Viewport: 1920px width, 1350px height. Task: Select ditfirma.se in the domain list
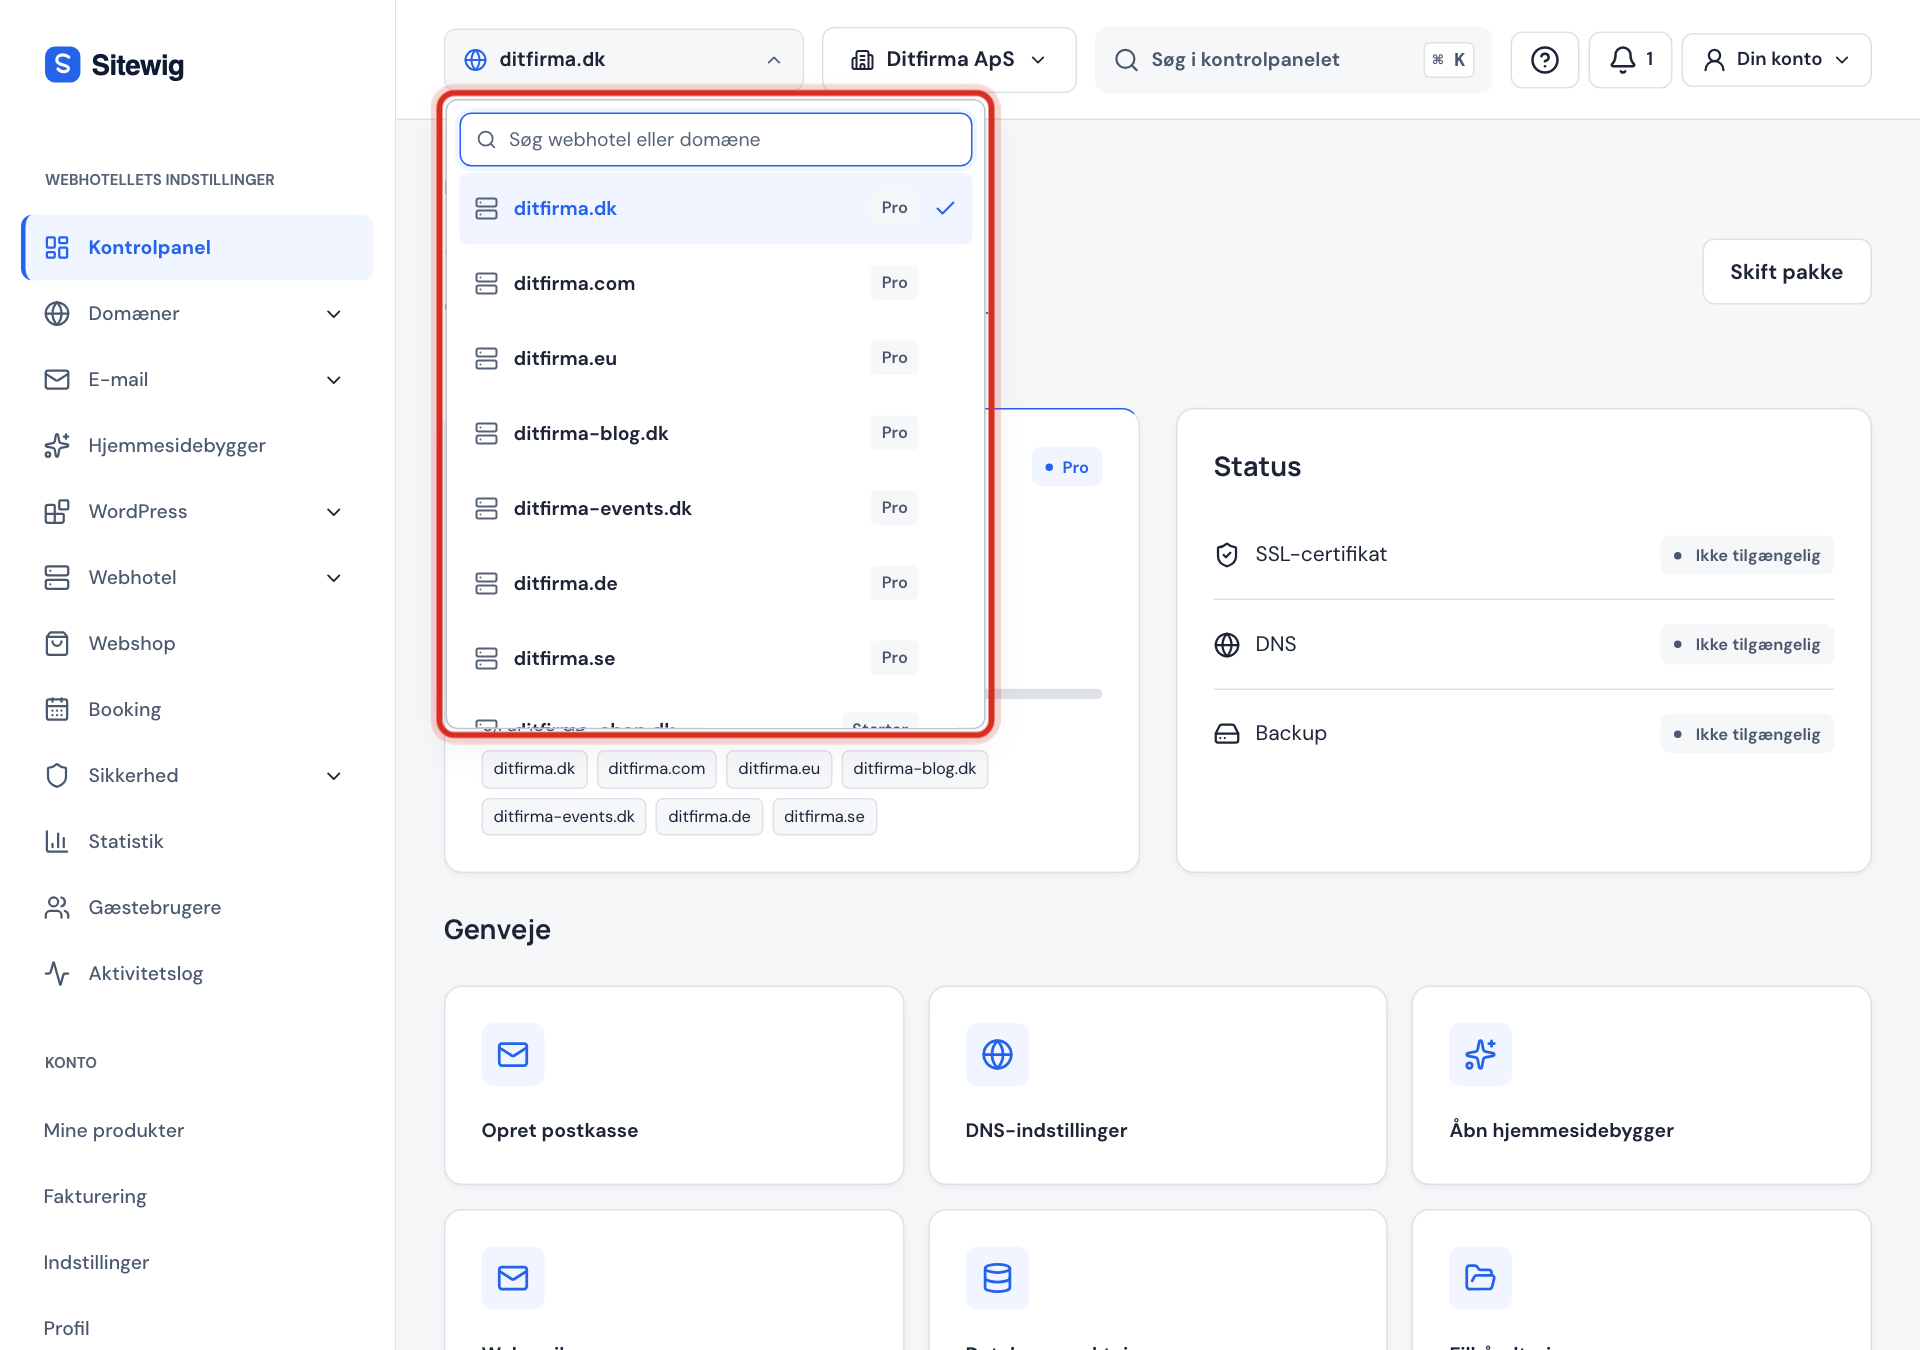[716, 658]
